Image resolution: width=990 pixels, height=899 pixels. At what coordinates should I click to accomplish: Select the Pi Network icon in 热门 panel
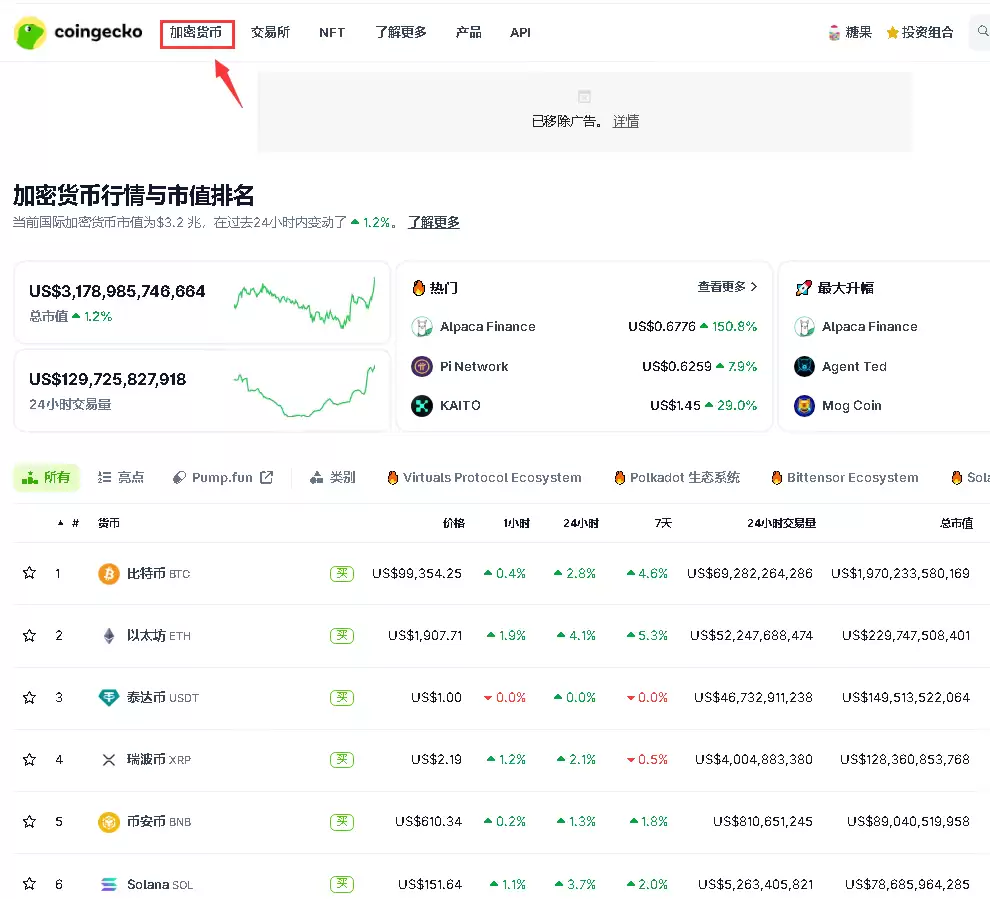point(421,366)
